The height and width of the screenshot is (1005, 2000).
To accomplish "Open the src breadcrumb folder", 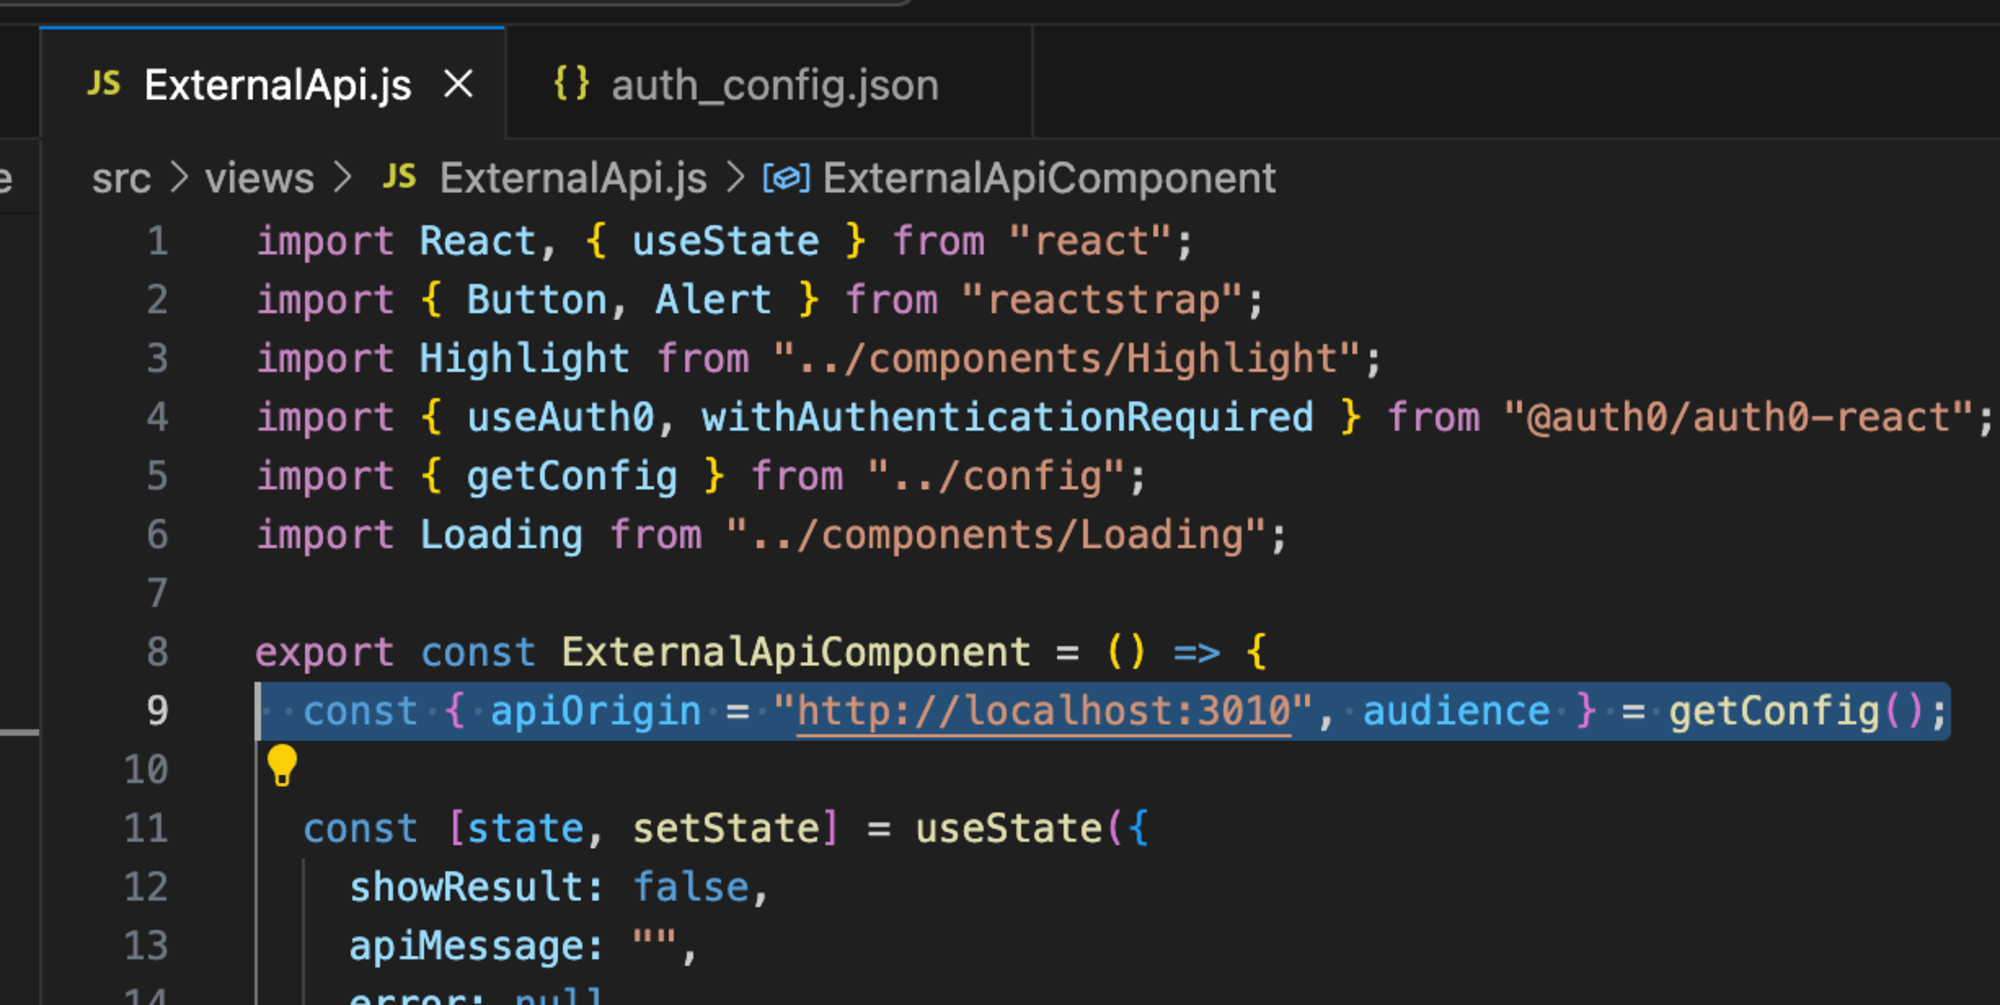I will [x=121, y=179].
